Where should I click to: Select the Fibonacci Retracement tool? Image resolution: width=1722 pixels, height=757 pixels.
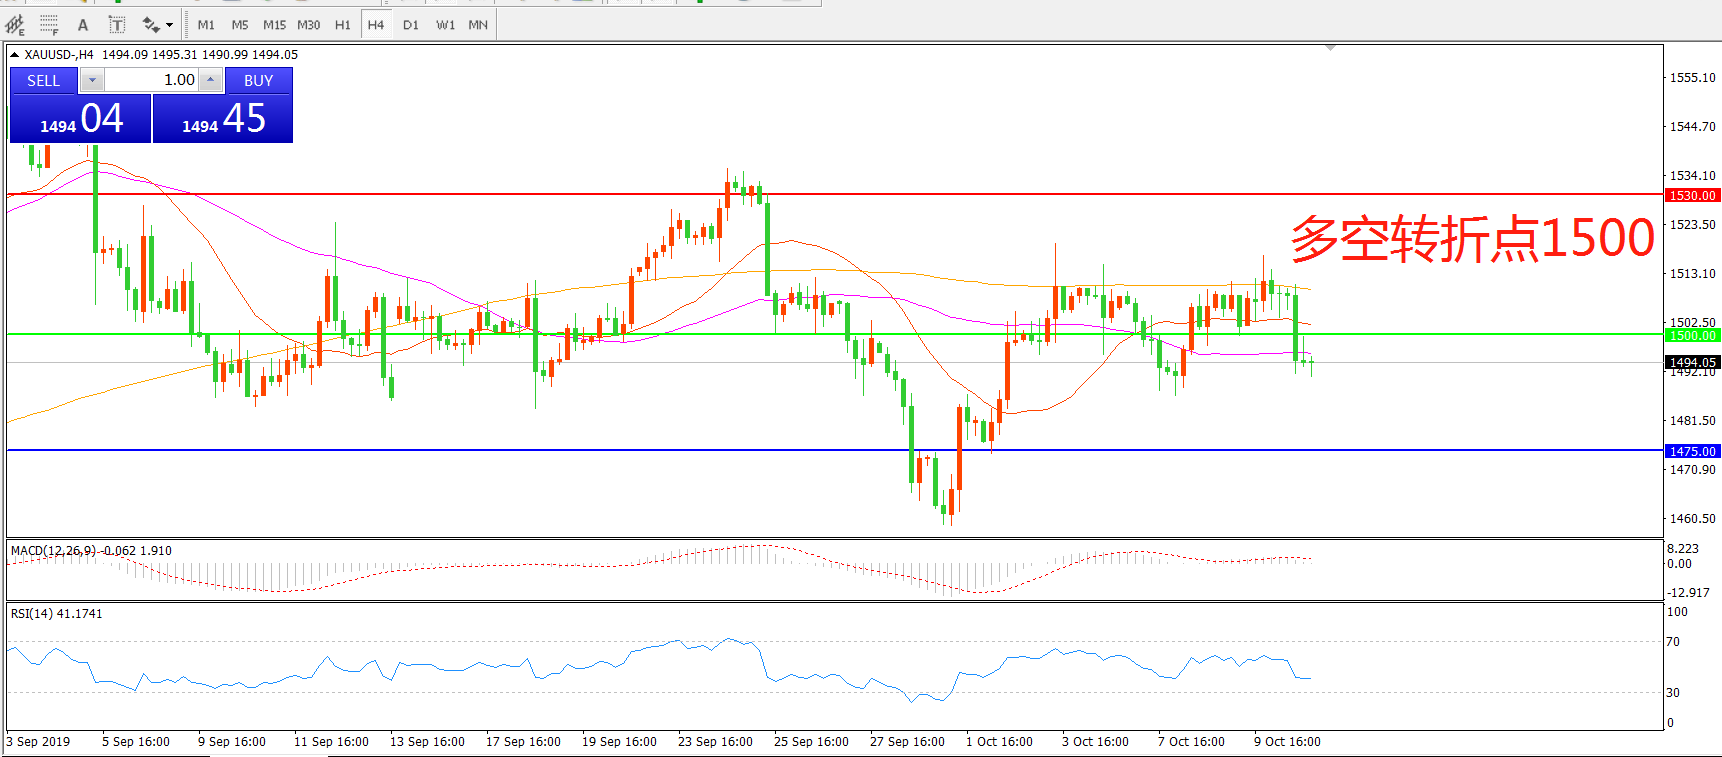[49, 25]
